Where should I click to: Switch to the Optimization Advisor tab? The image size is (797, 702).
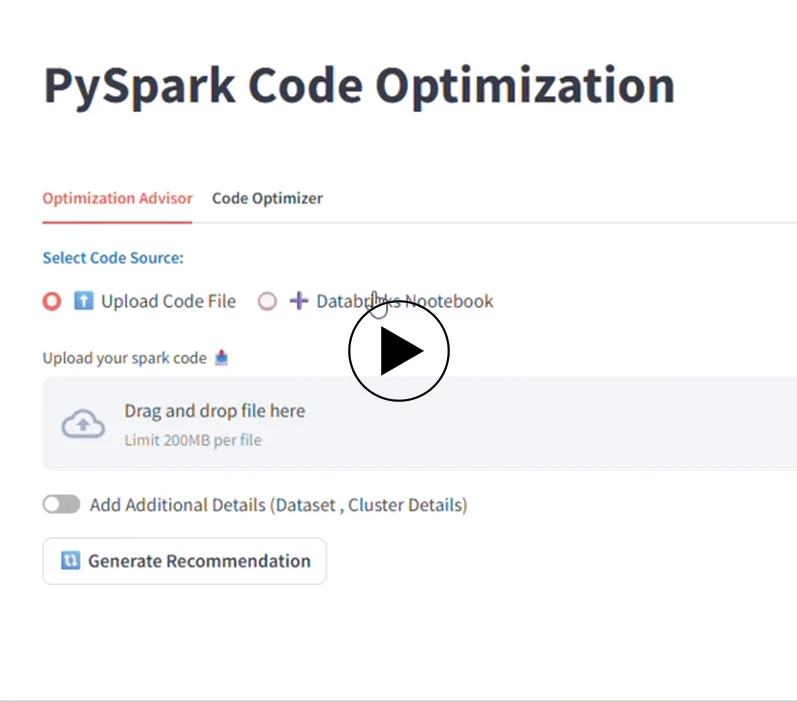[x=117, y=198]
